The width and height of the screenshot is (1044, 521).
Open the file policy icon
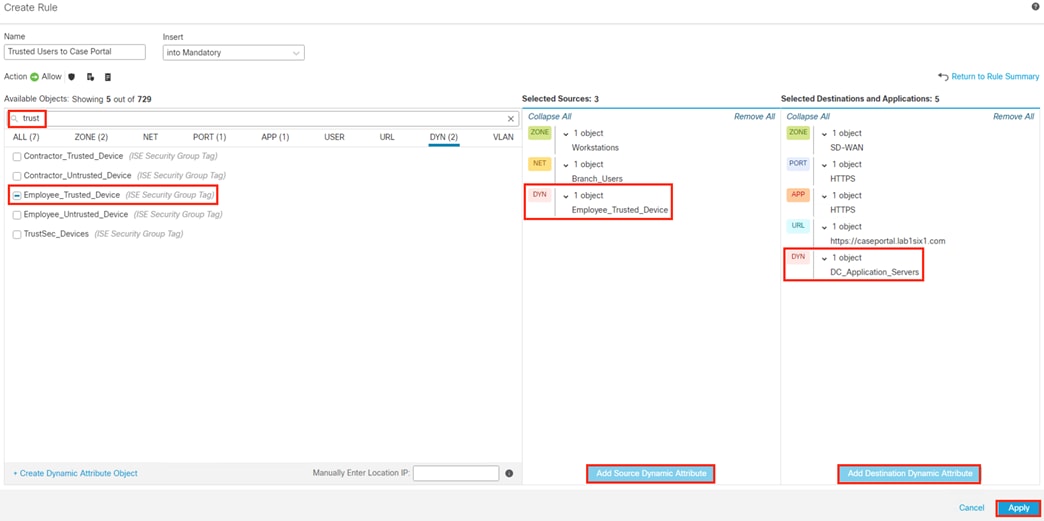pos(90,77)
